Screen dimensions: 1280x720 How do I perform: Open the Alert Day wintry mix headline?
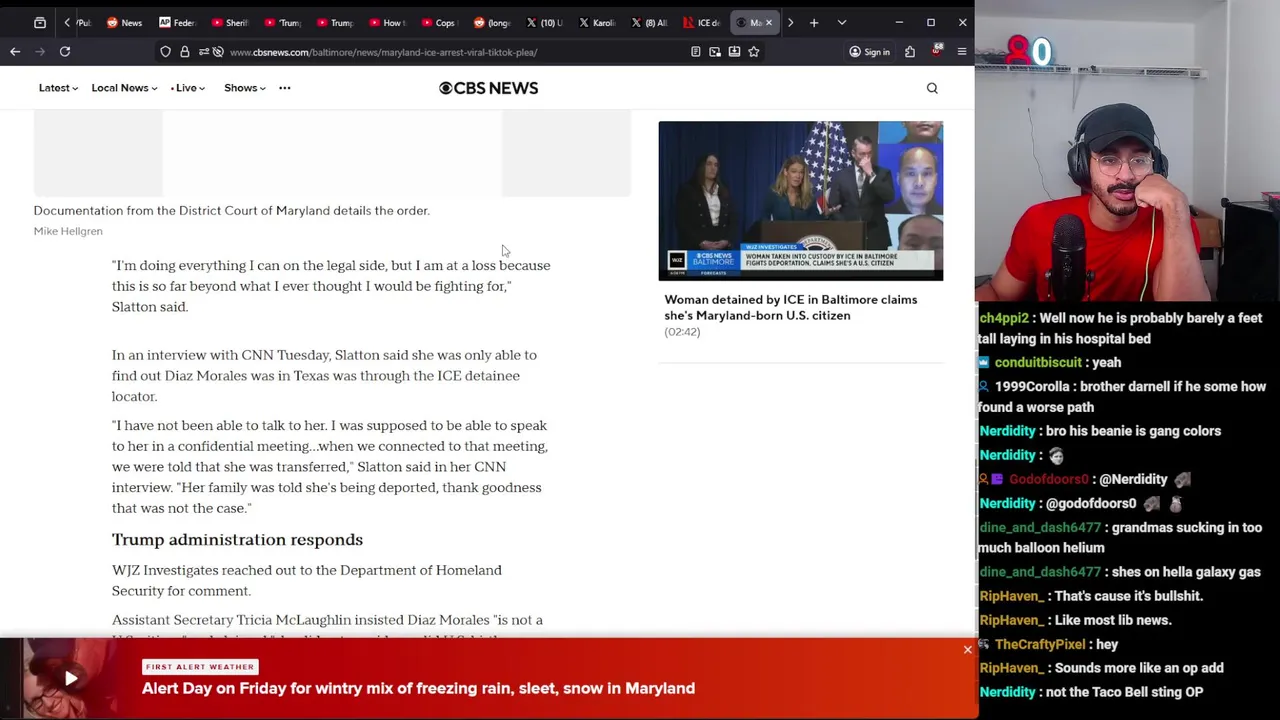pyautogui.click(x=418, y=688)
